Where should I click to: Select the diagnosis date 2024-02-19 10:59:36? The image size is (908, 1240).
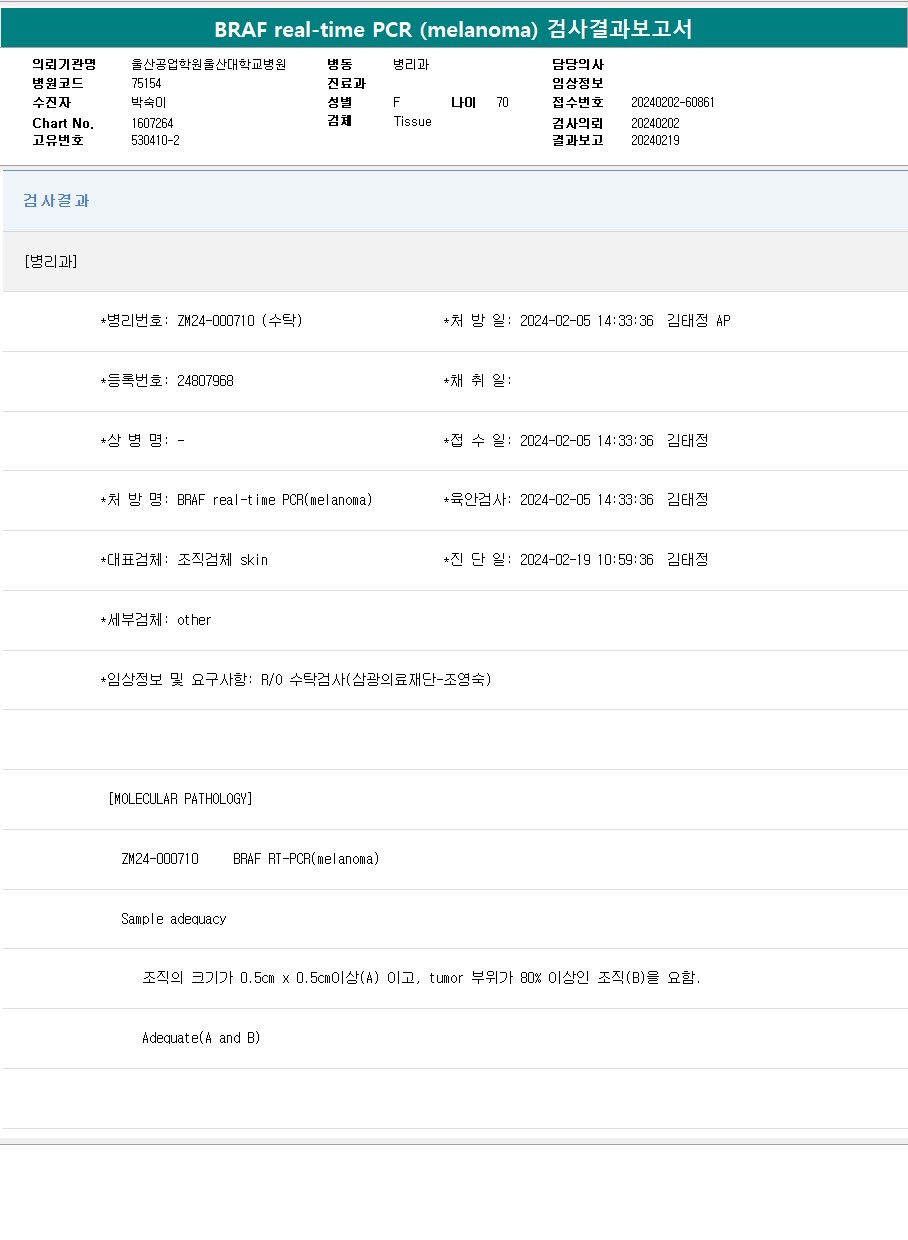pyautogui.click(x=587, y=560)
